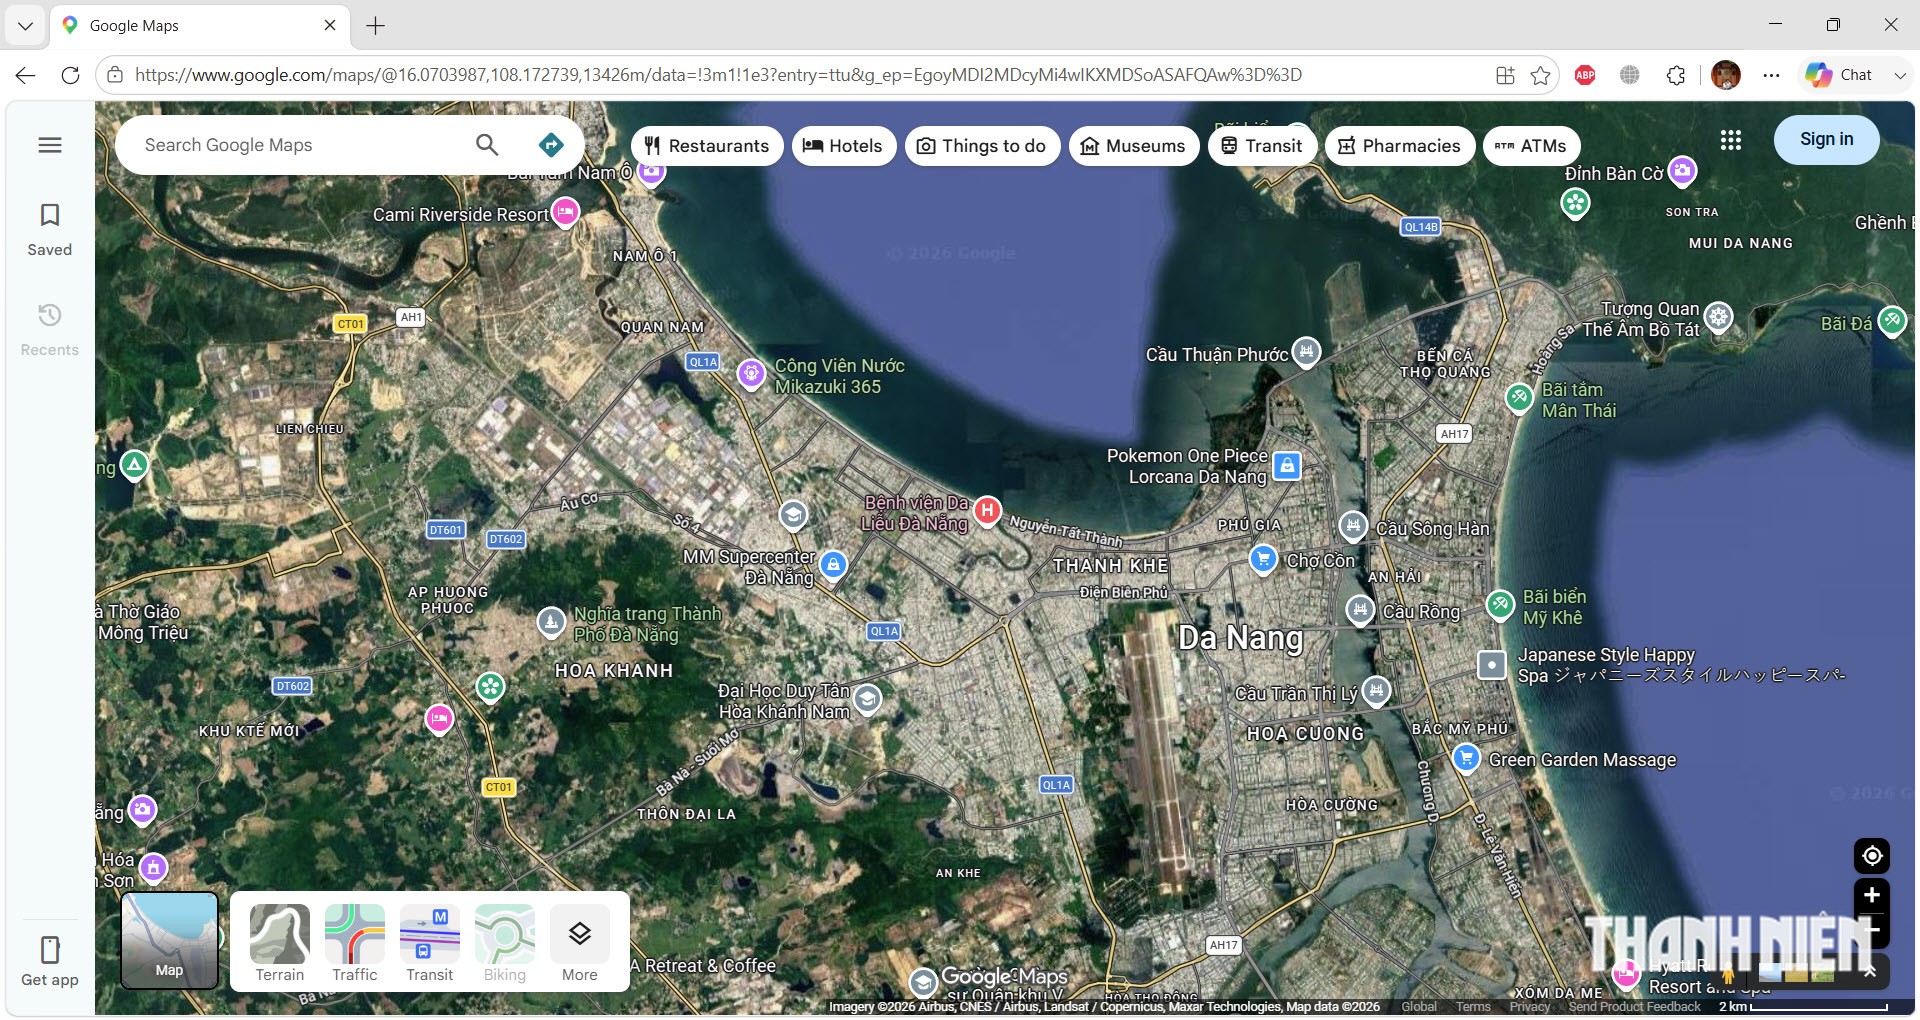Click the Pokemon One Piece Lorcana marker
Screen dimensions: 1920x1020
tap(1287, 465)
